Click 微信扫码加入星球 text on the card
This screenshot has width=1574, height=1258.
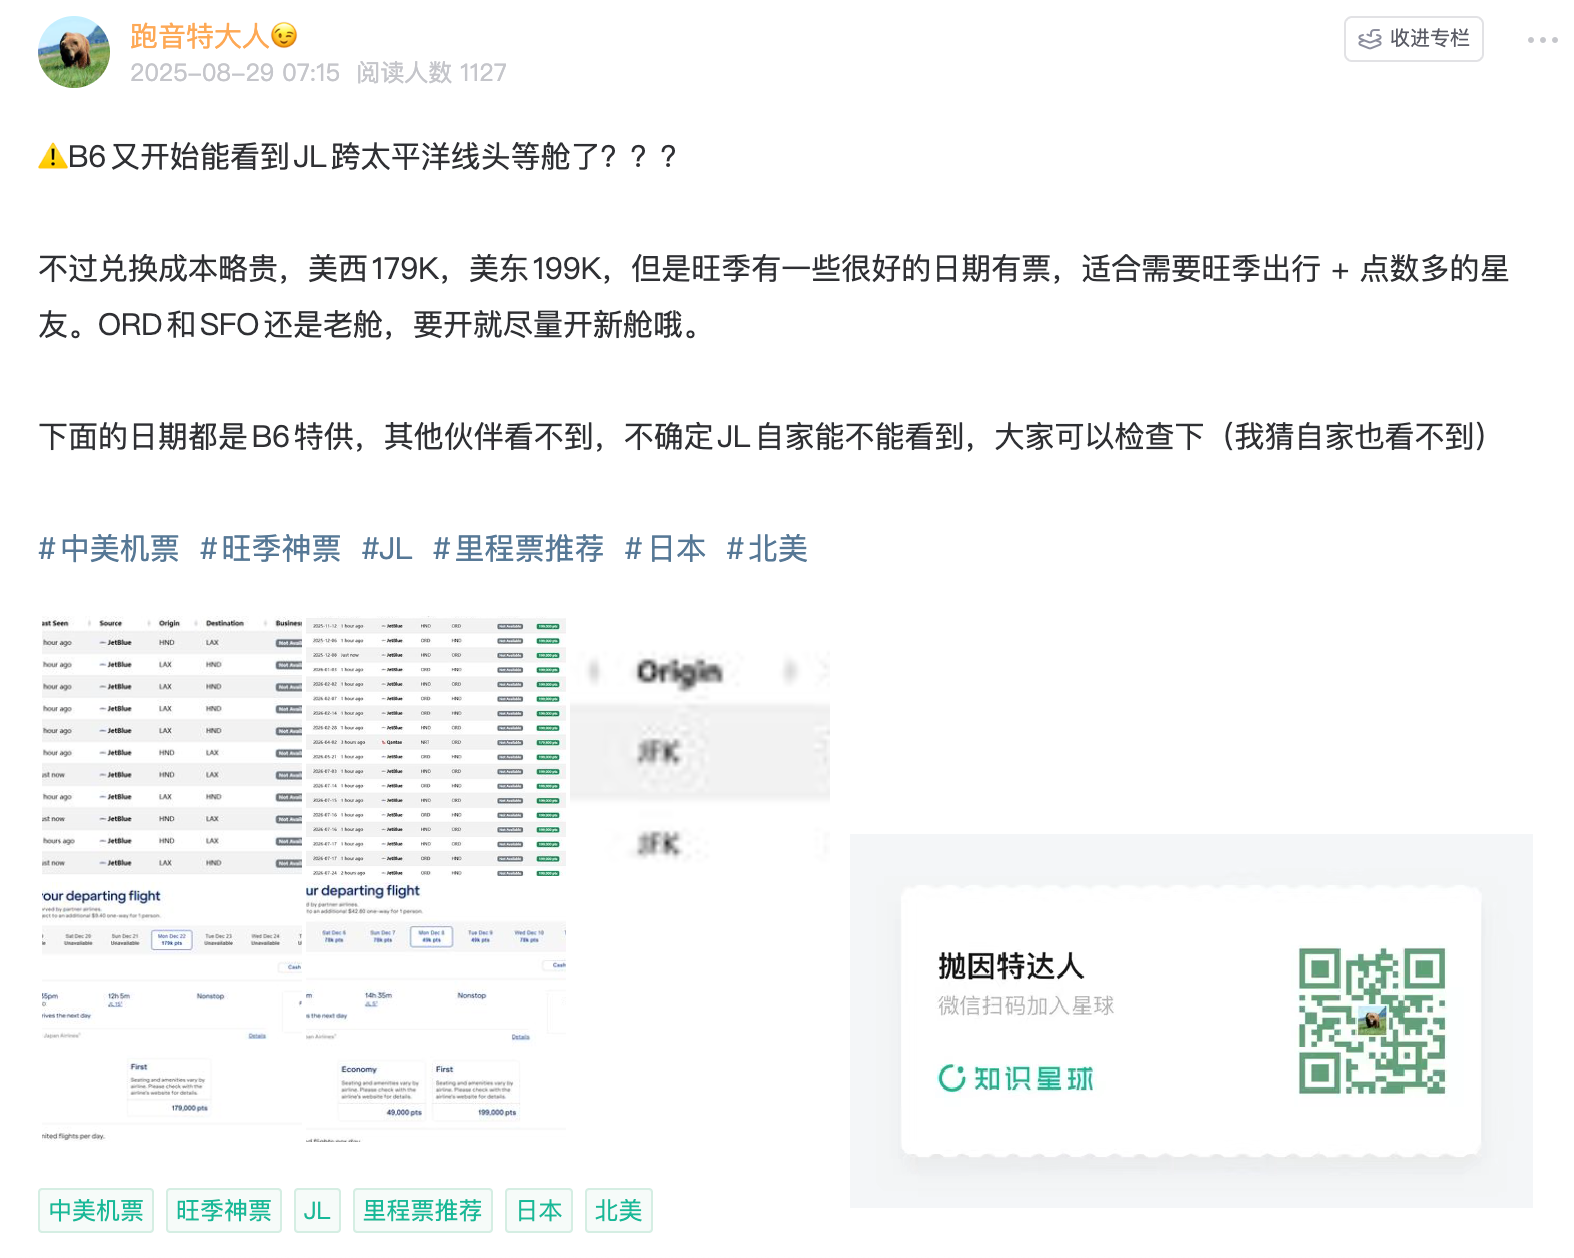[1026, 1005]
